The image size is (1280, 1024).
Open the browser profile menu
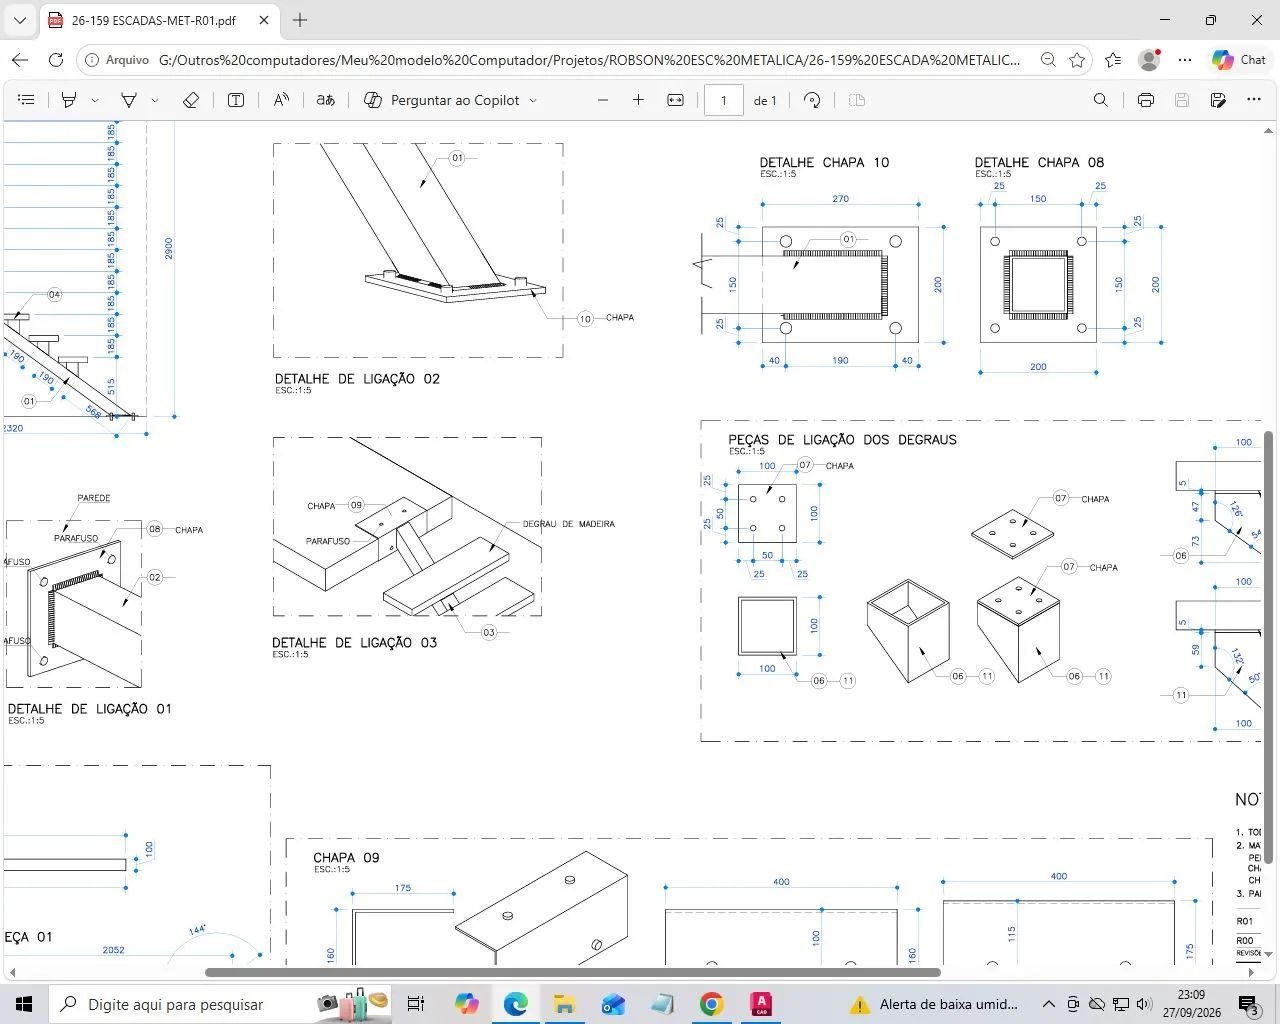pos(1149,60)
